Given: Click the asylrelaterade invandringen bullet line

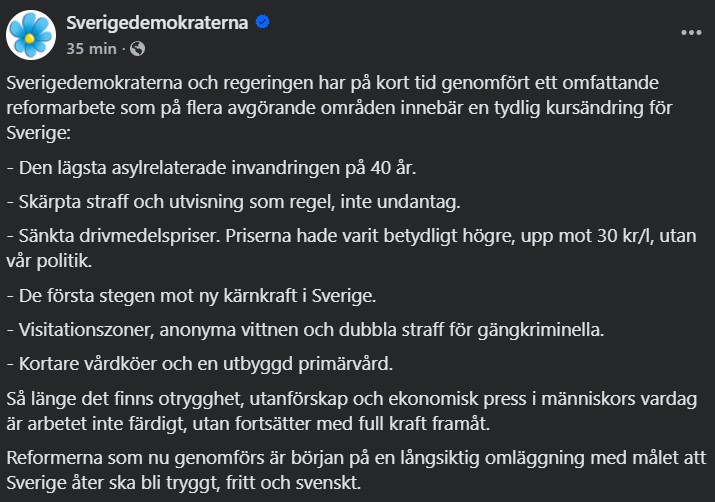Looking at the screenshot, I should [x=211, y=168].
